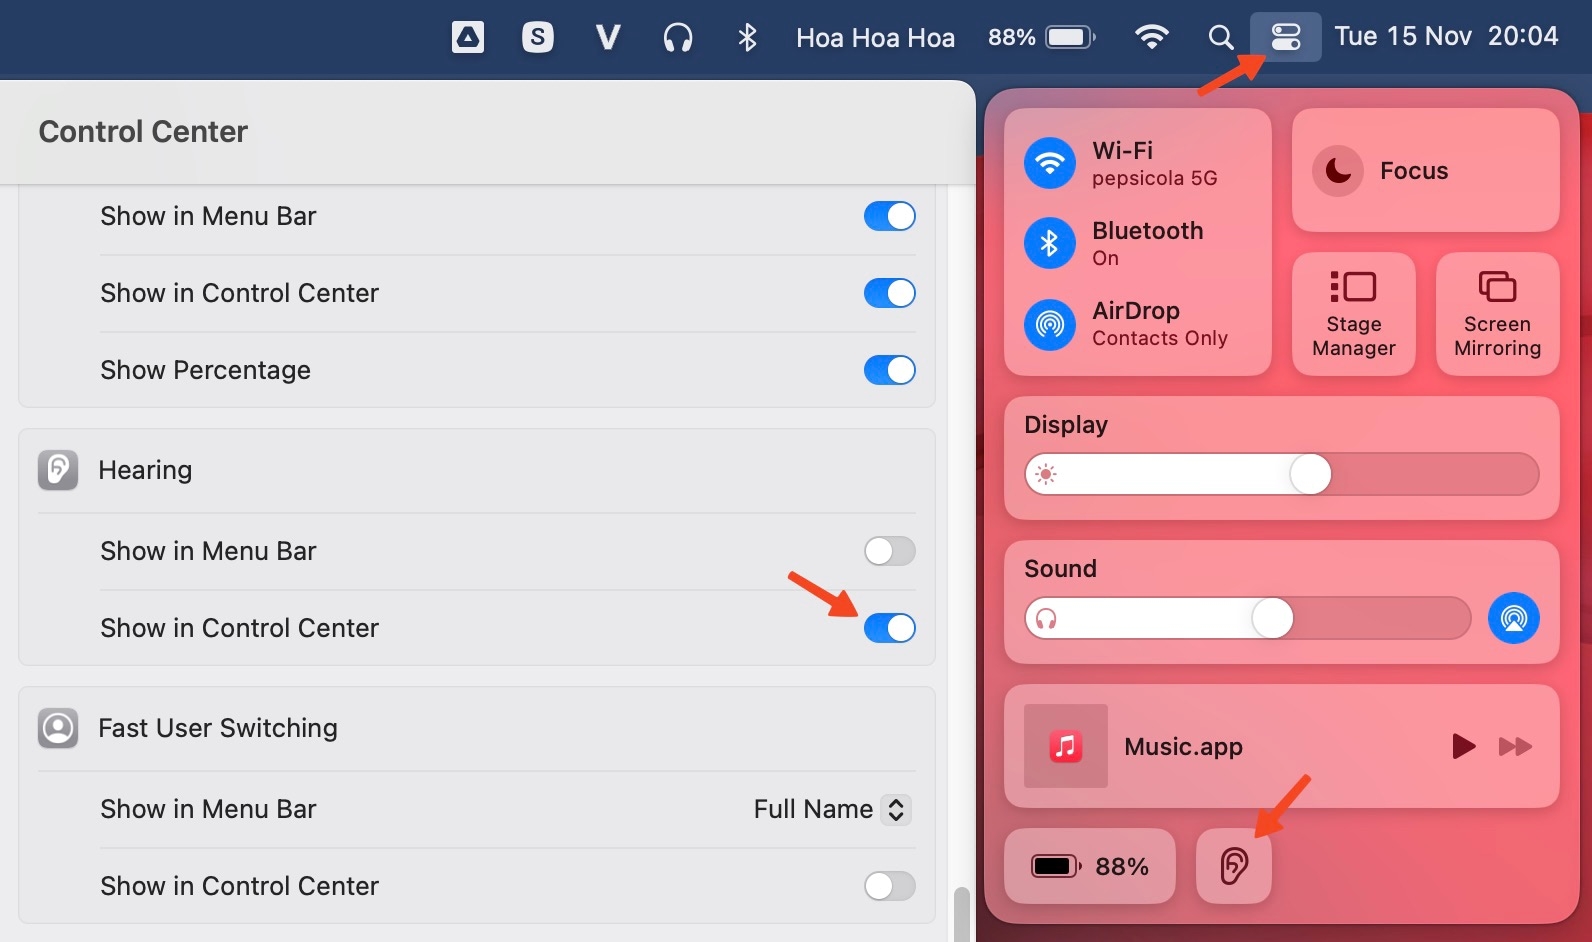
Task: Disable Hearing Show in Control Center switch
Action: pos(890,628)
